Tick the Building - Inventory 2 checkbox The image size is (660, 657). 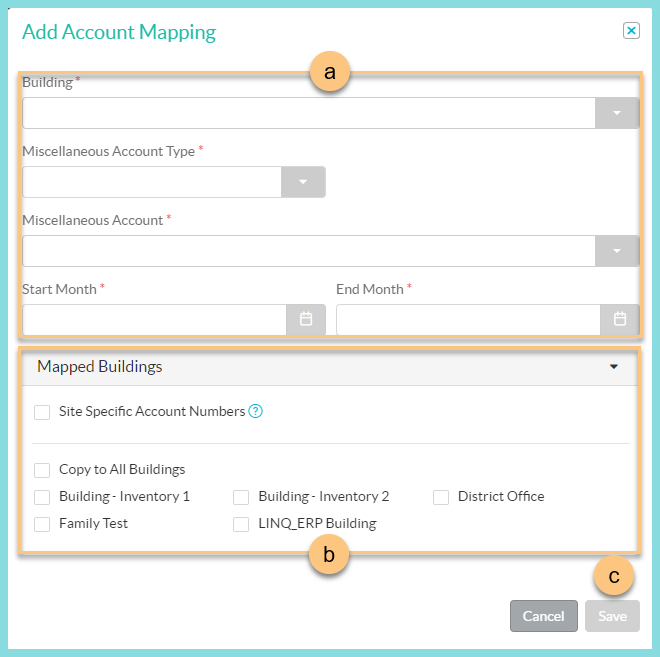point(241,497)
